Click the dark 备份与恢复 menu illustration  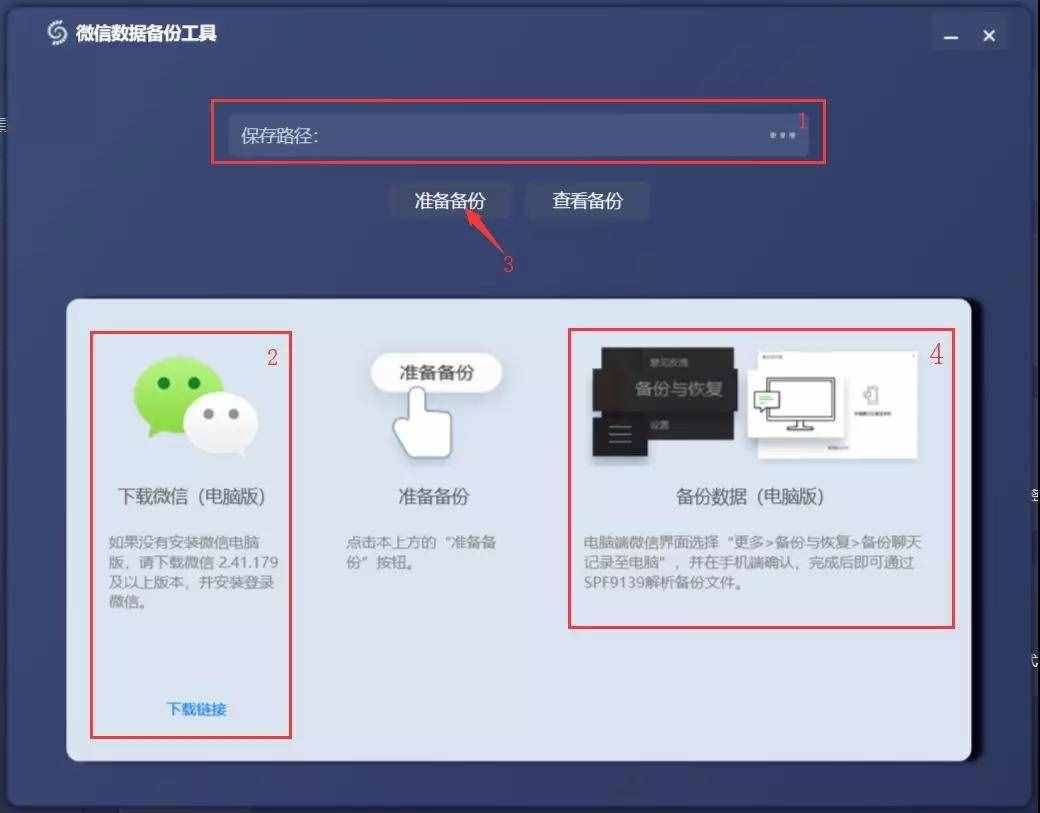point(664,401)
